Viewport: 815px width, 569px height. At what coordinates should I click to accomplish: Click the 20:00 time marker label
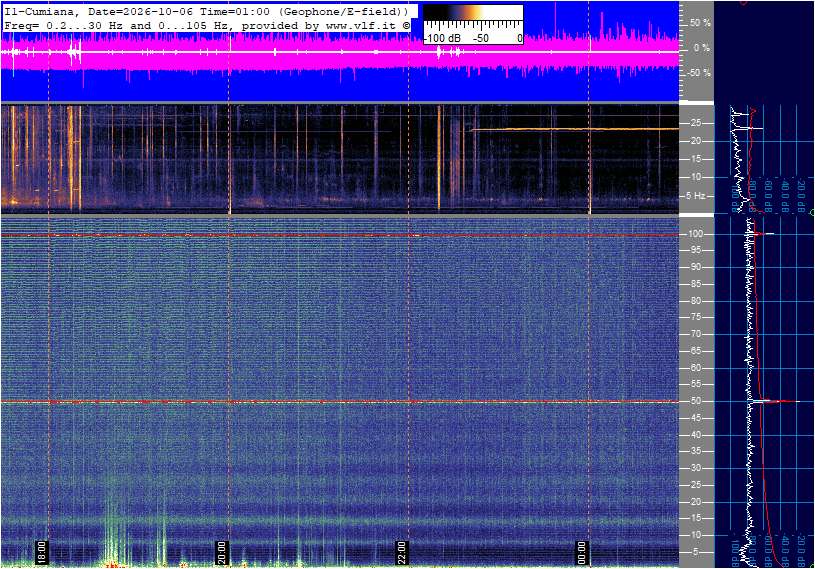[221, 552]
